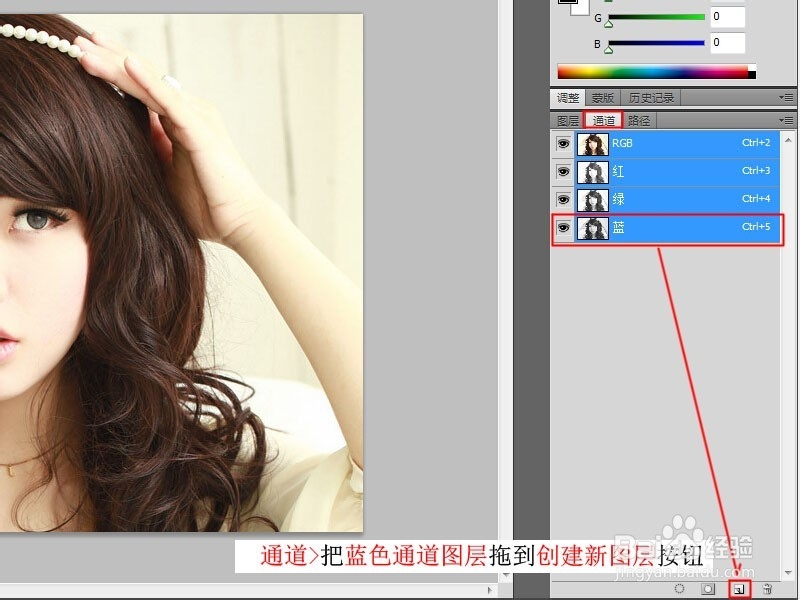Open the 调整 panel group flyout menu
The width and height of the screenshot is (800, 600).
[786, 97]
